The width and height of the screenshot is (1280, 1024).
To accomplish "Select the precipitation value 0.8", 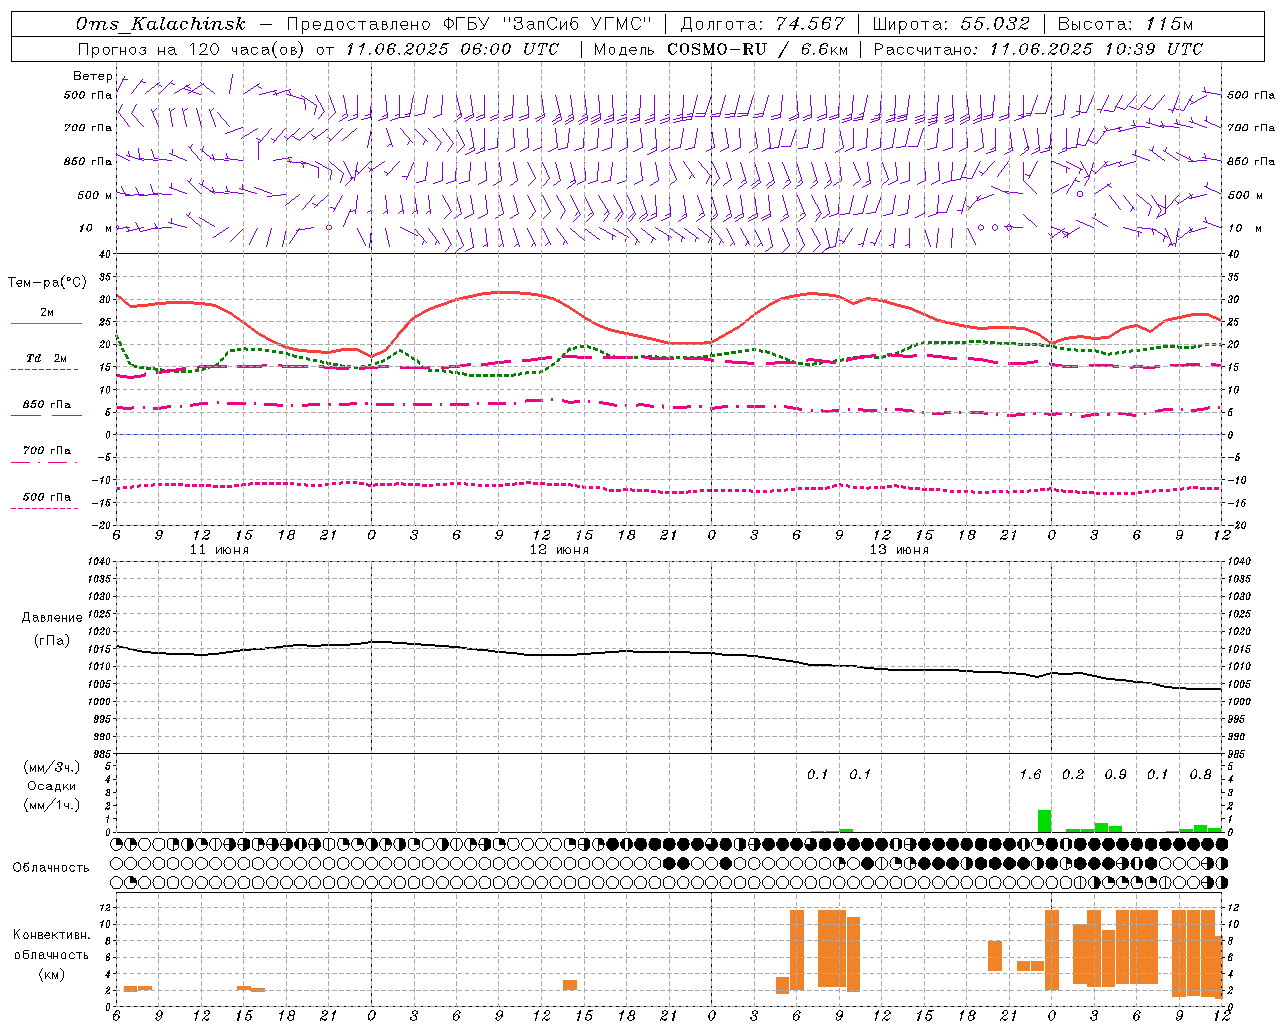I will 1200,775.
